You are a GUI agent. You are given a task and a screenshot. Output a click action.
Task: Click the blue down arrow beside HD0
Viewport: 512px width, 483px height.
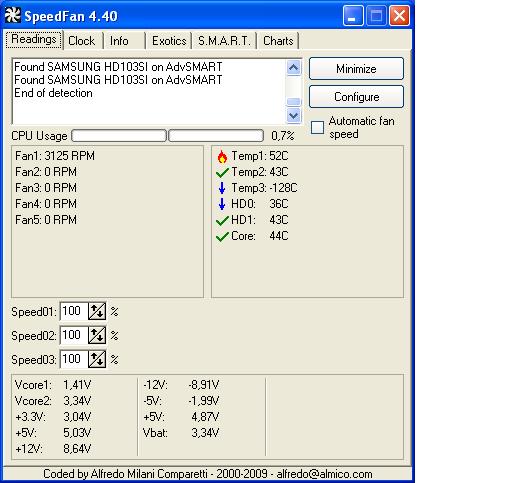(x=222, y=204)
